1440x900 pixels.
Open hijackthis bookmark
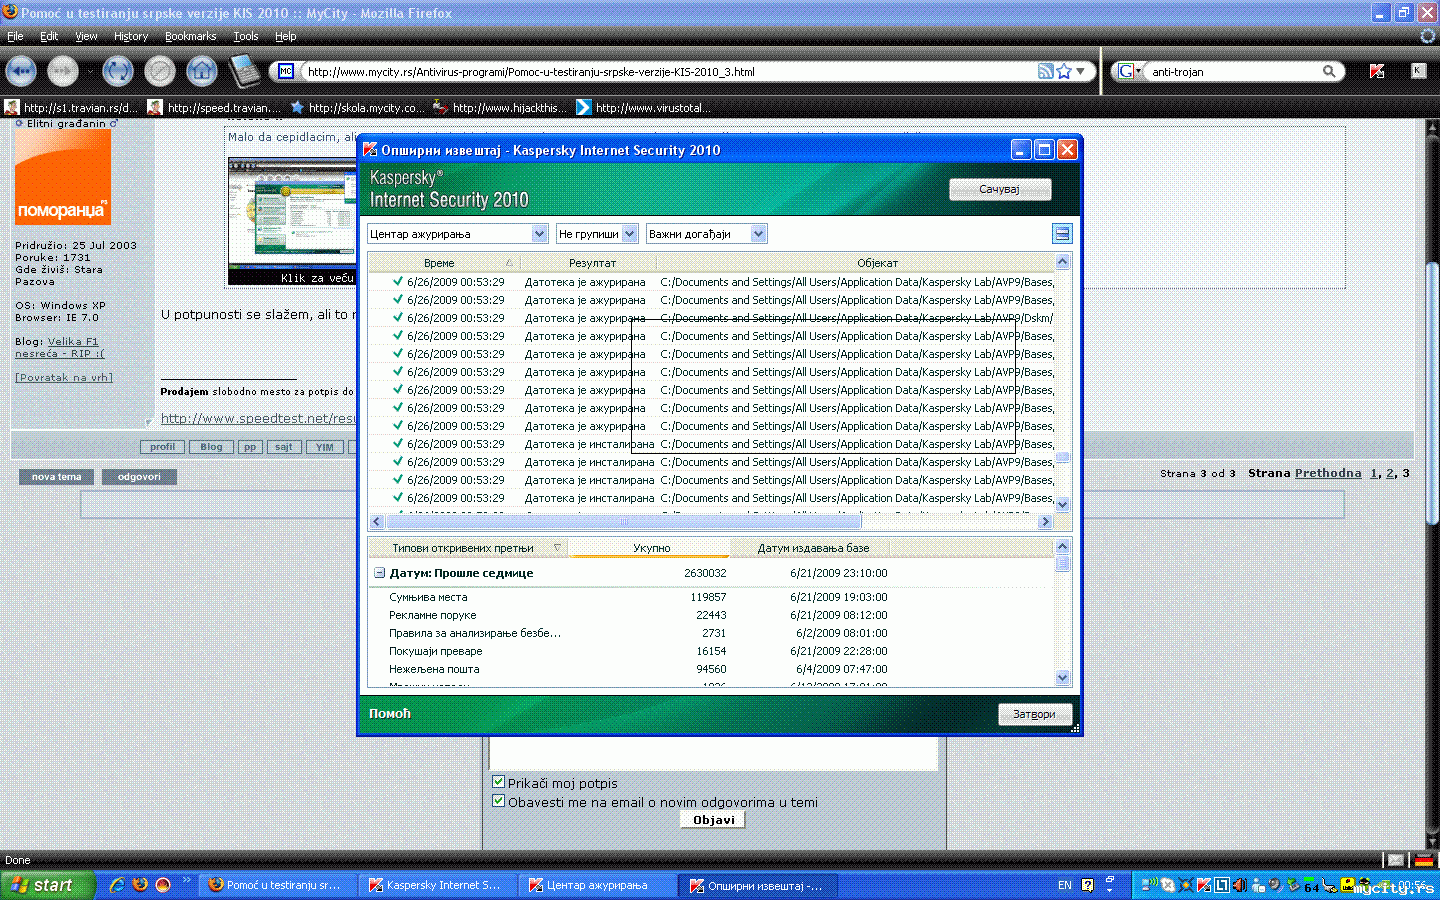tap(500, 107)
